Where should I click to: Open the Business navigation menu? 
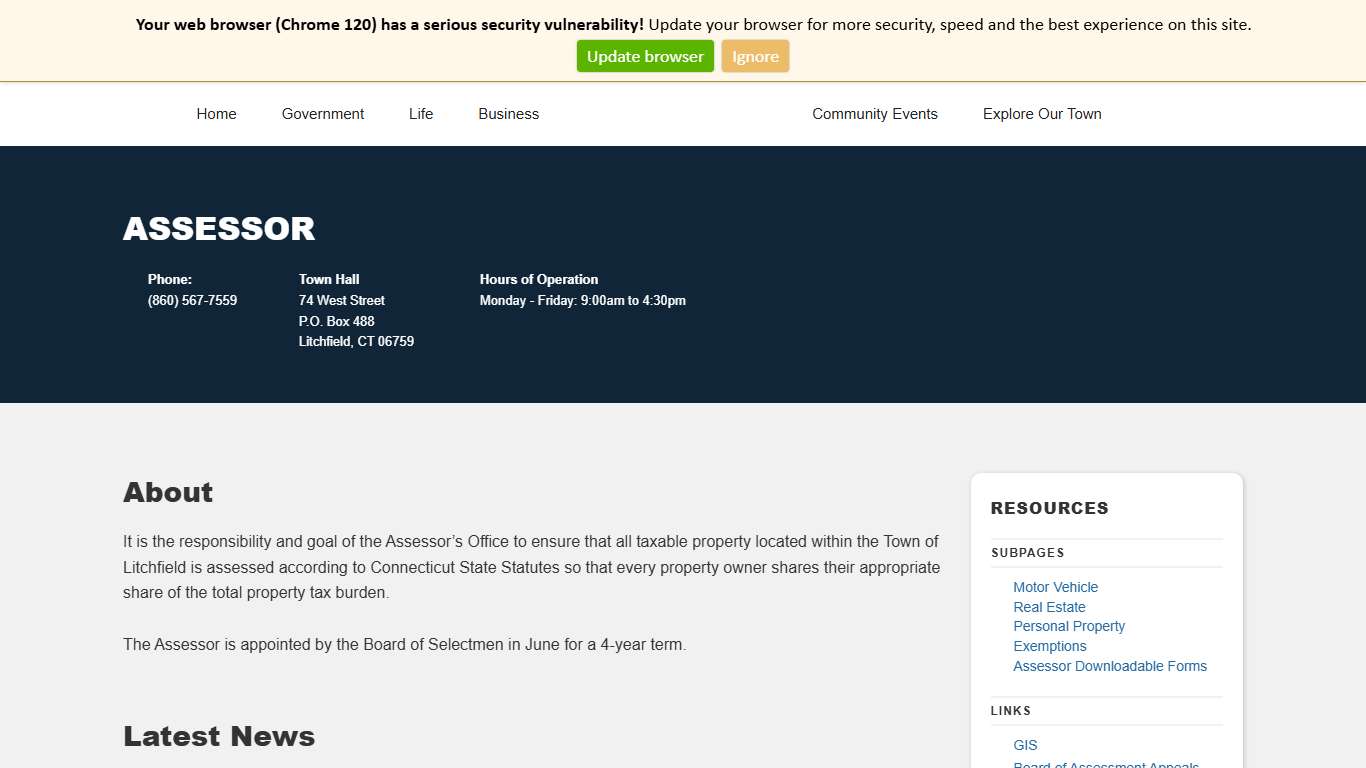coord(508,114)
